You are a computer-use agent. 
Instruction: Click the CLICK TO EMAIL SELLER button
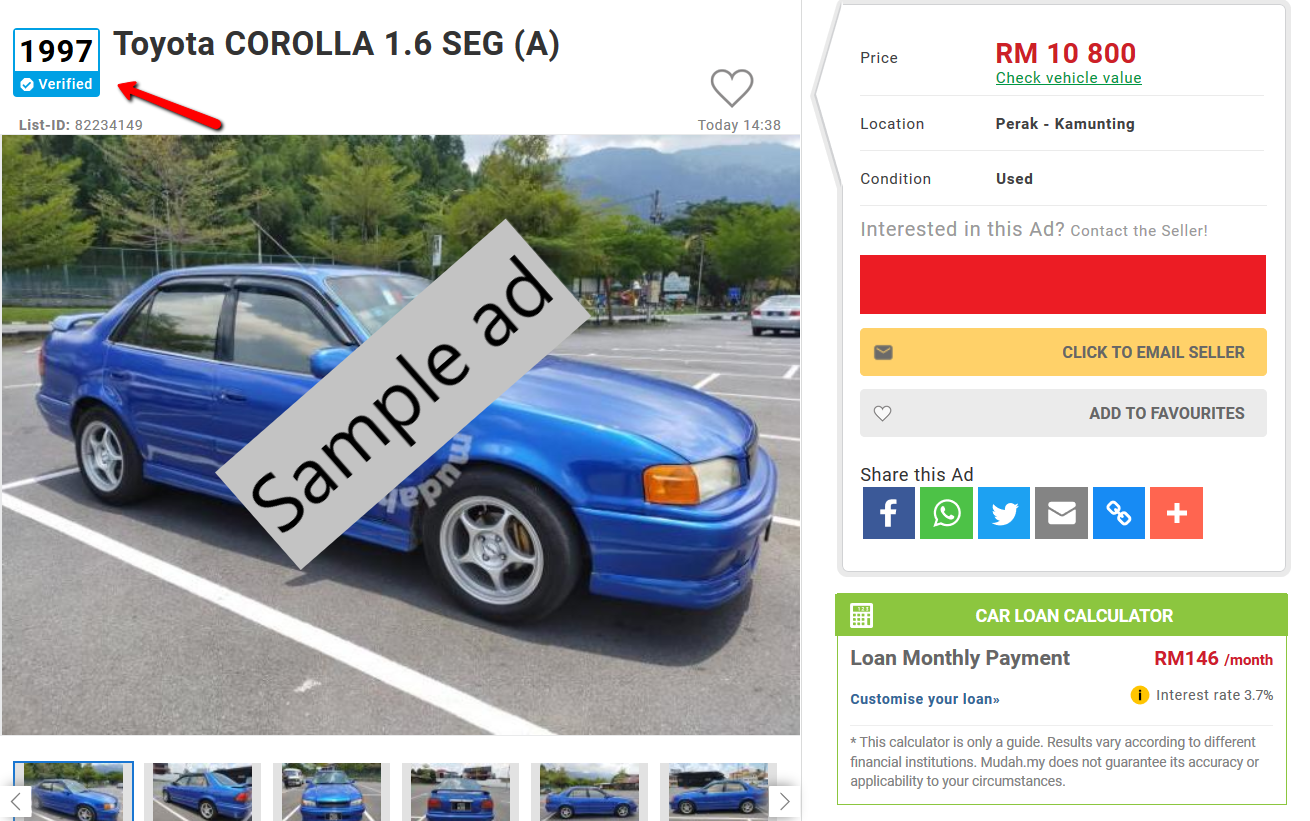(1063, 352)
